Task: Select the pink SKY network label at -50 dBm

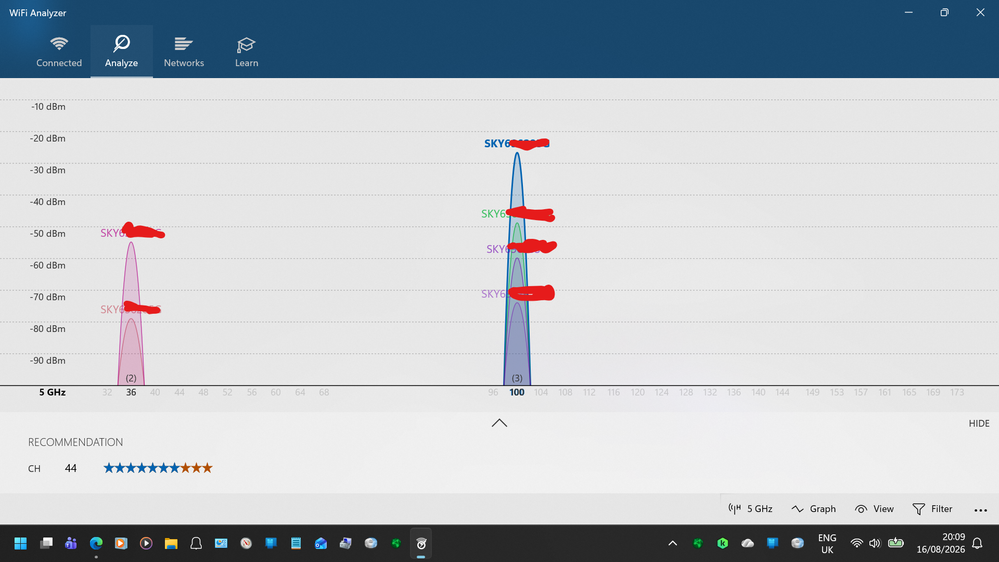Action: [132, 233]
